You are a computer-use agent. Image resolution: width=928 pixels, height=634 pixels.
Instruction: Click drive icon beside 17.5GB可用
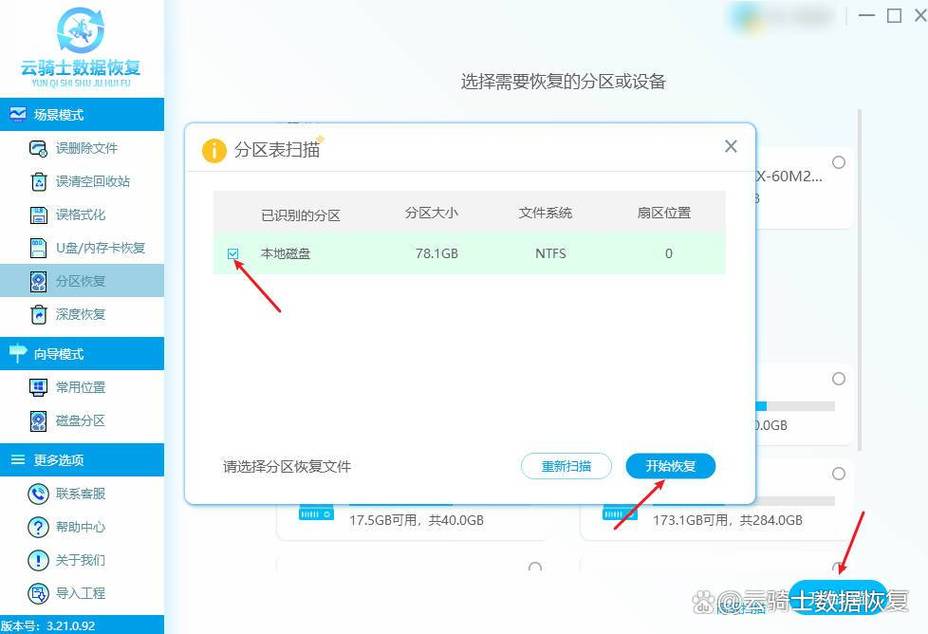(x=316, y=513)
